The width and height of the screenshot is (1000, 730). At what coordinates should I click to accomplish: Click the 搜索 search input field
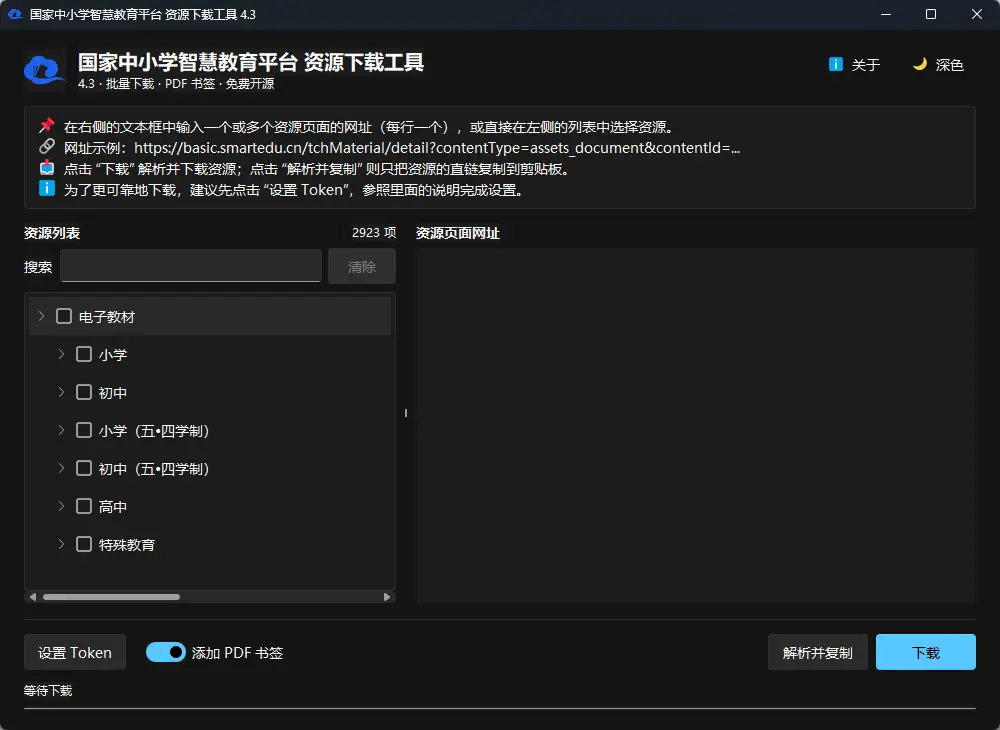pos(191,266)
